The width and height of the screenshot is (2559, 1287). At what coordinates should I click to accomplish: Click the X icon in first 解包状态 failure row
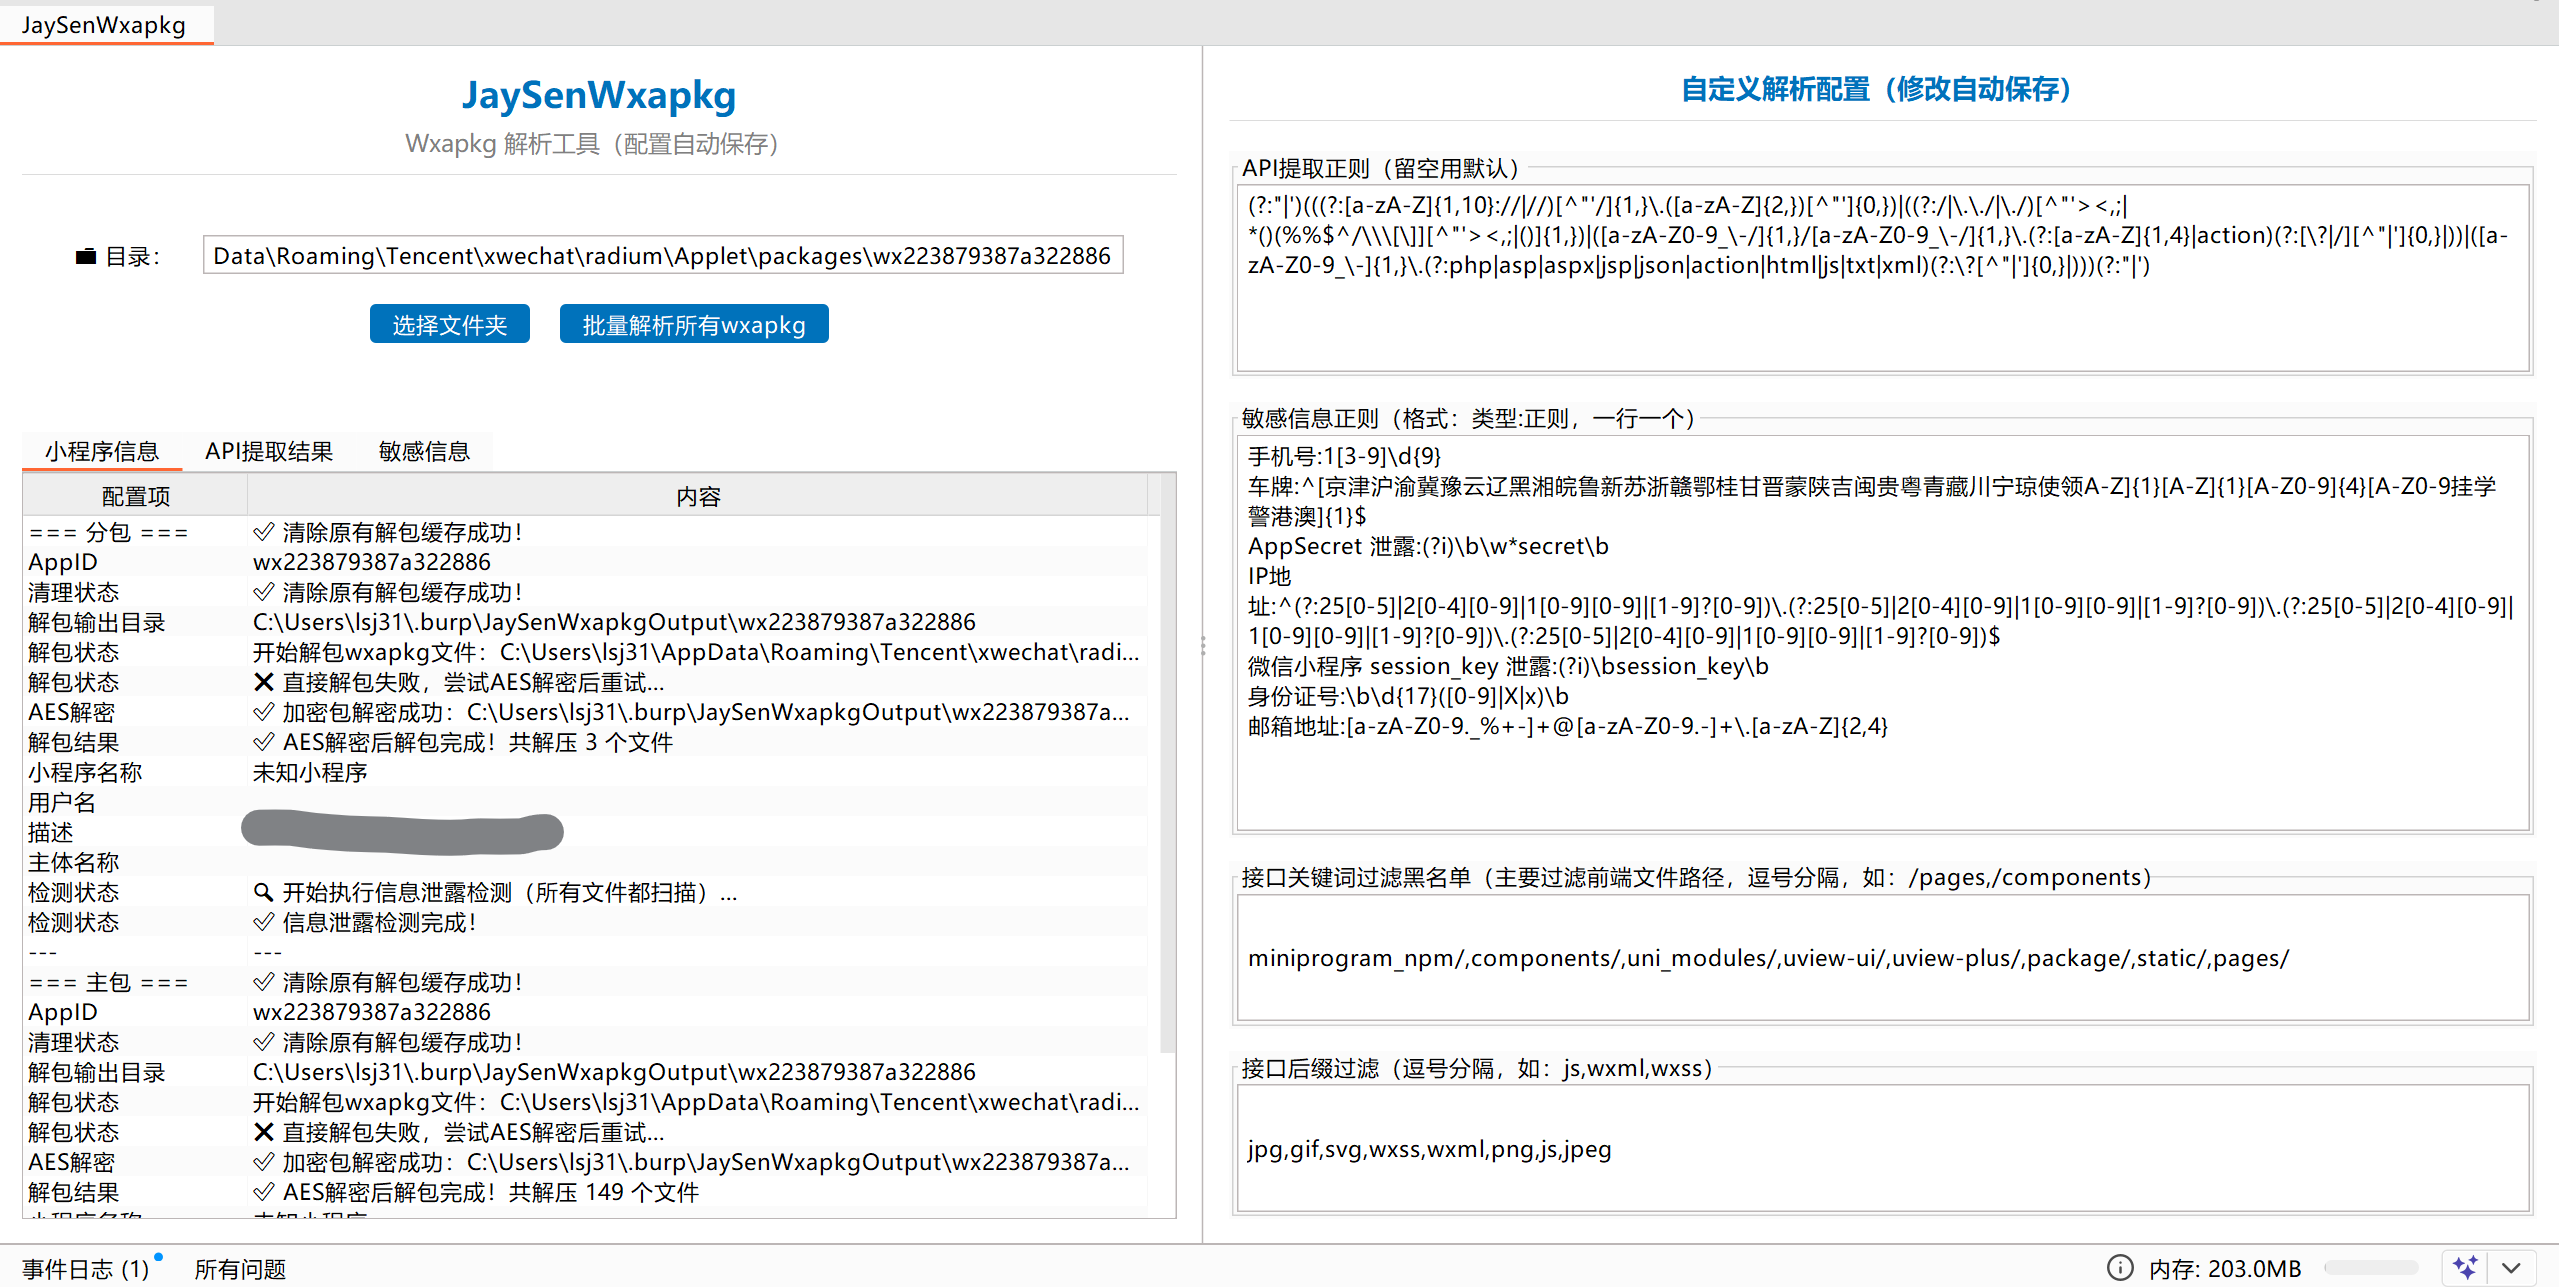pyautogui.click(x=264, y=682)
